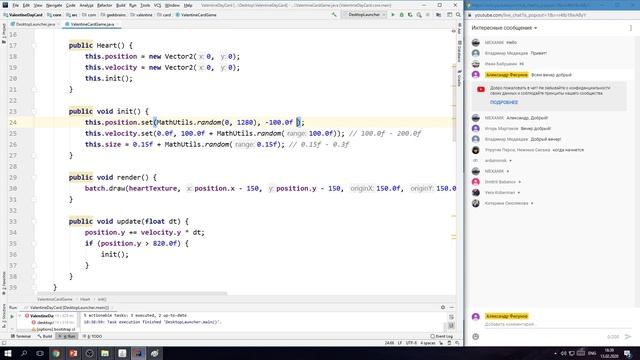Click the Heart breadcrumb below the editor

pos(85,299)
